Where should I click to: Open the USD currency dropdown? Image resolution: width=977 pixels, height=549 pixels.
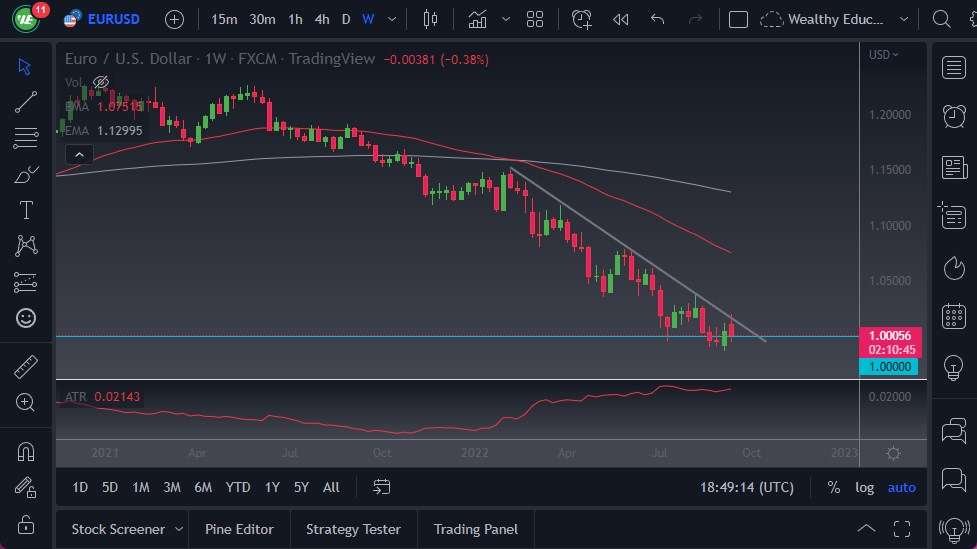tap(884, 55)
